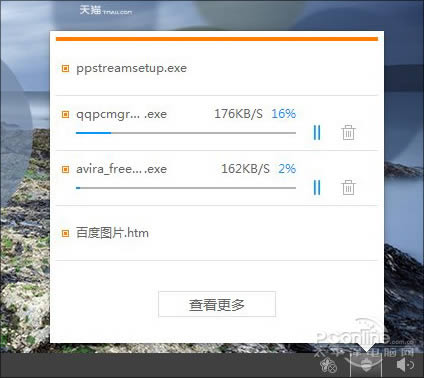
Task: Mute sound via the speaker icon
Action: click(405, 365)
